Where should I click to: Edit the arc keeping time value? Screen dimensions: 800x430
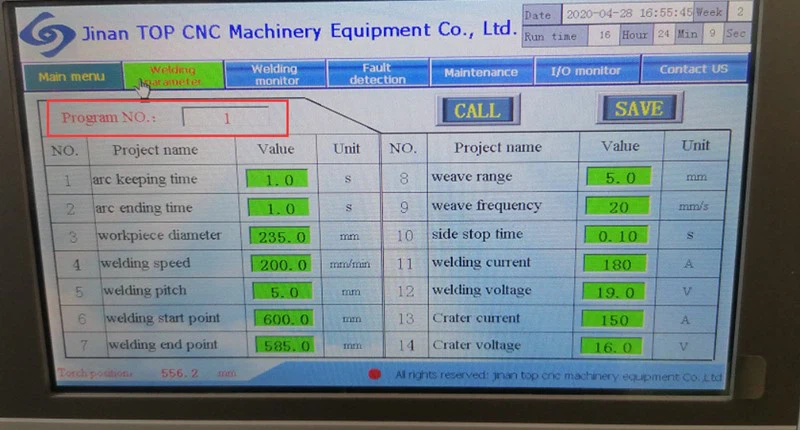(277, 181)
